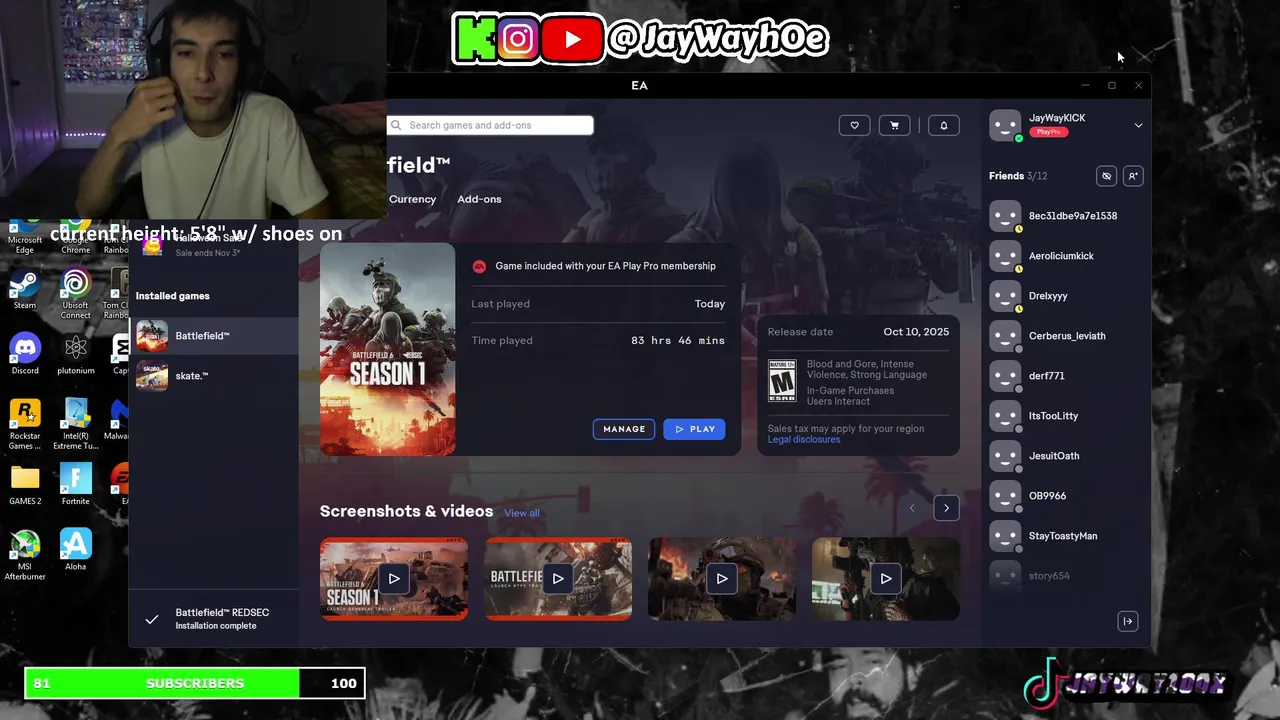Click the search magnifier icon
1280x720 pixels.
[396, 125]
